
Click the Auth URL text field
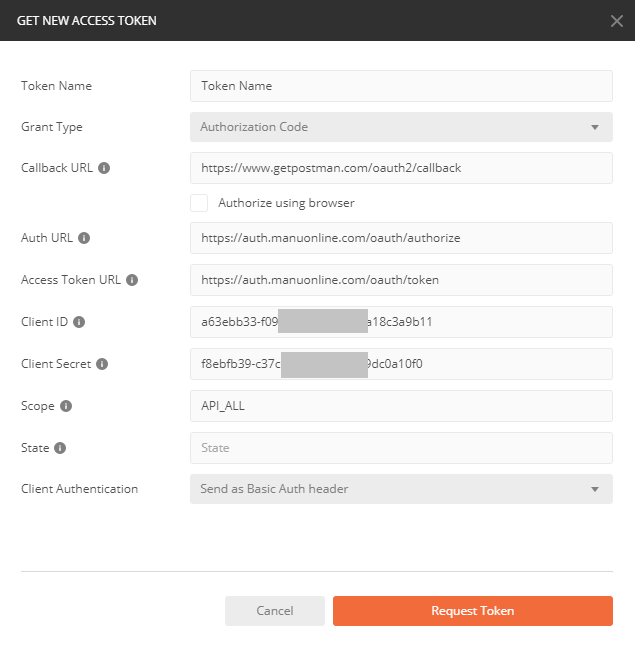[401, 238]
